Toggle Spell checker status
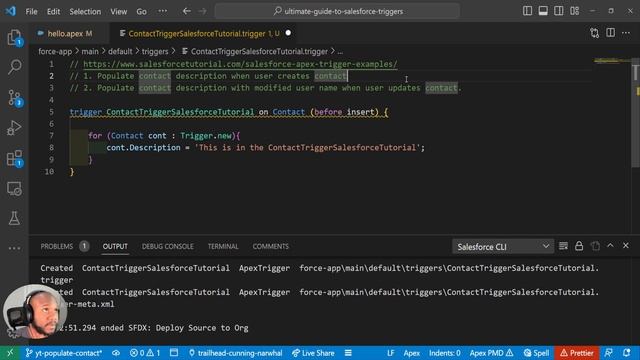640x360 pixels. (x=536, y=353)
